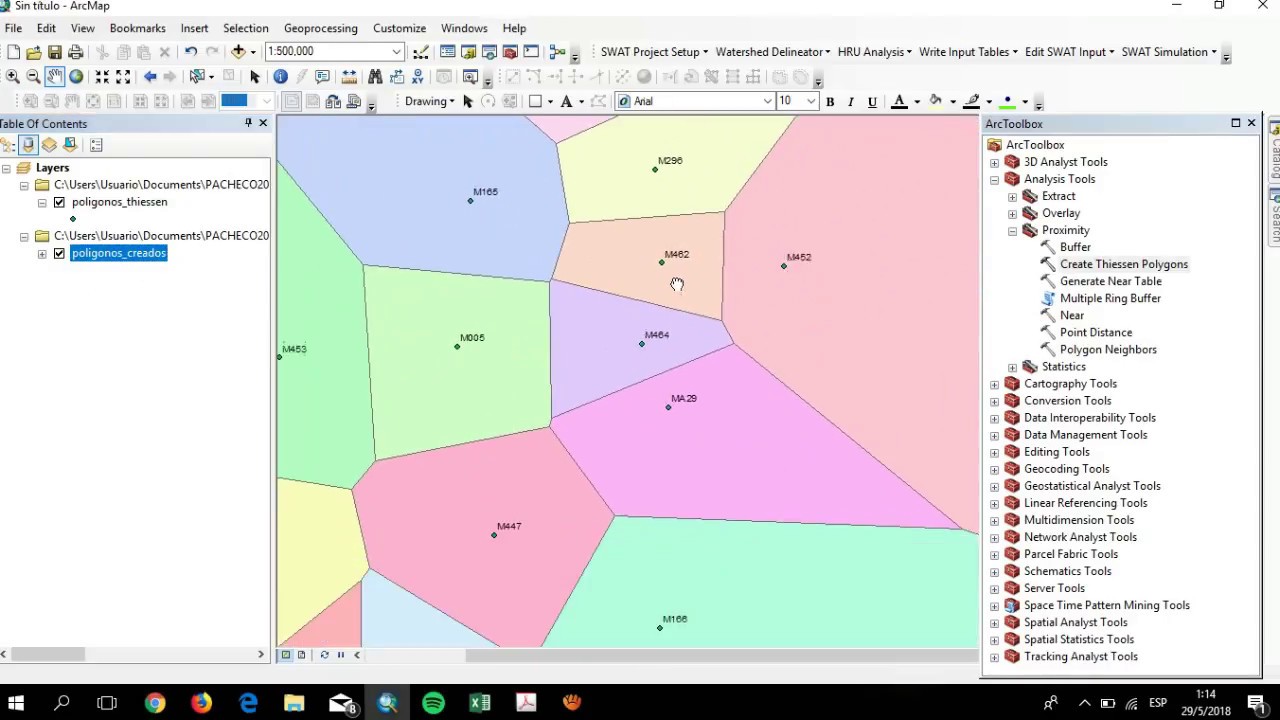Refresh the map view
Viewport: 1280px width, 720px height.
tap(324, 655)
